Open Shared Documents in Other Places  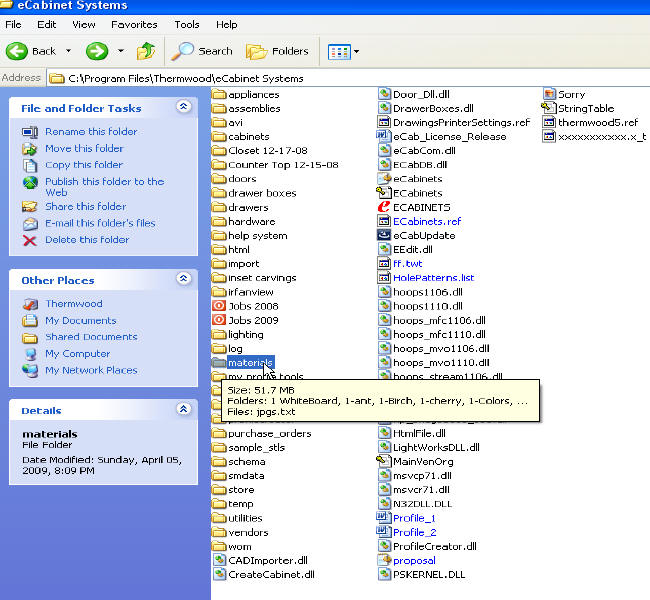coord(91,337)
